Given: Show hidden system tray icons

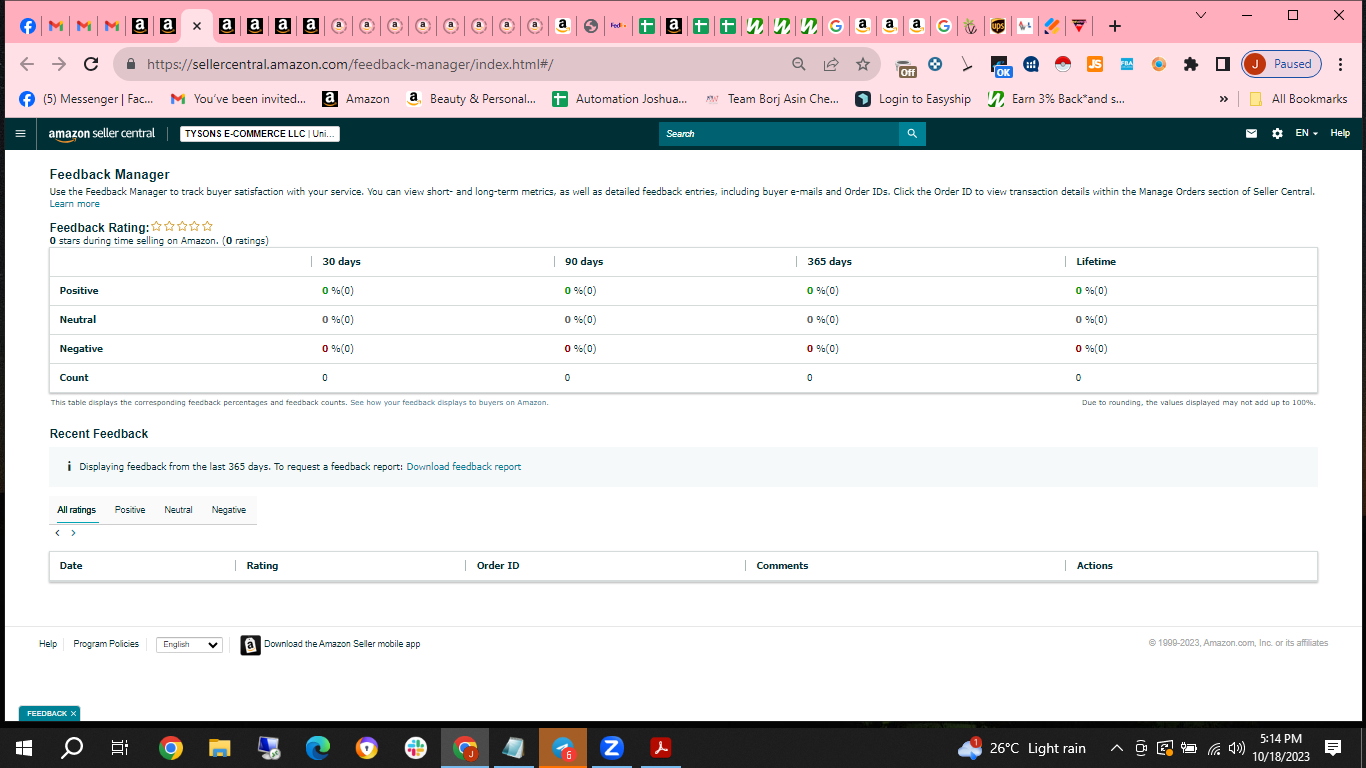Looking at the screenshot, I should (x=1116, y=748).
